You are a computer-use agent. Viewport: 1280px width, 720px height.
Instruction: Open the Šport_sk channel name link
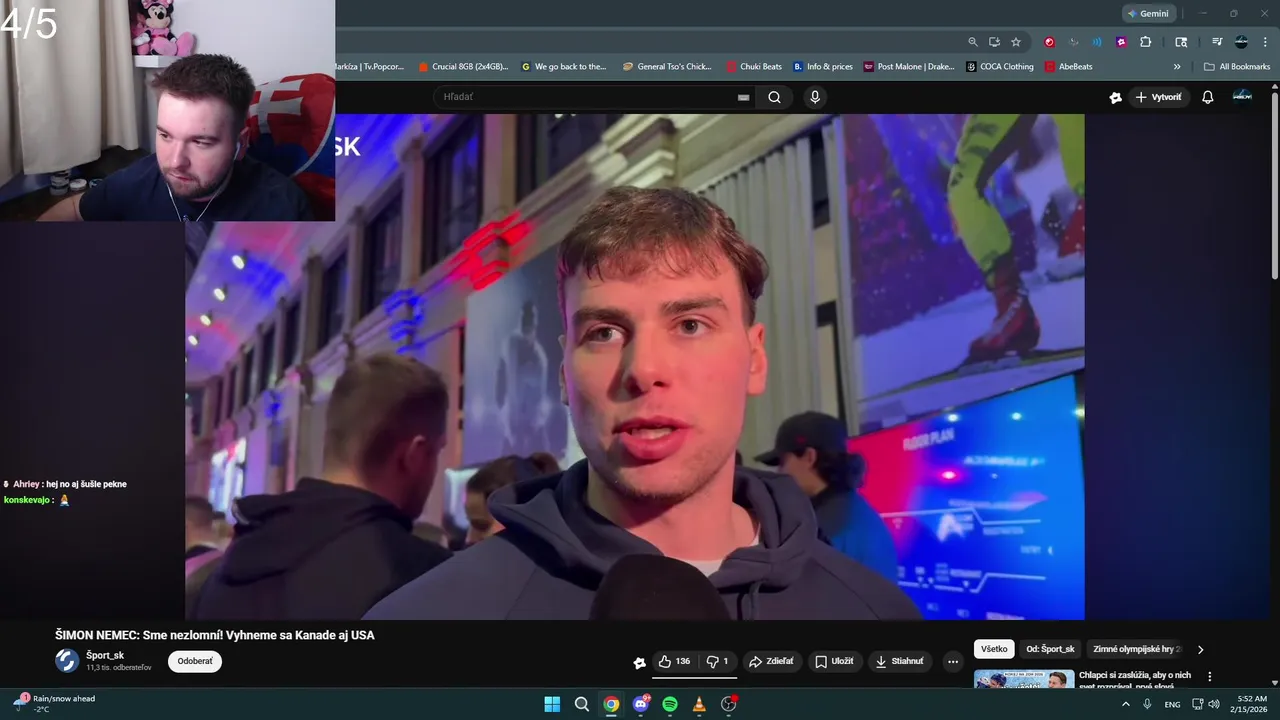point(105,655)
